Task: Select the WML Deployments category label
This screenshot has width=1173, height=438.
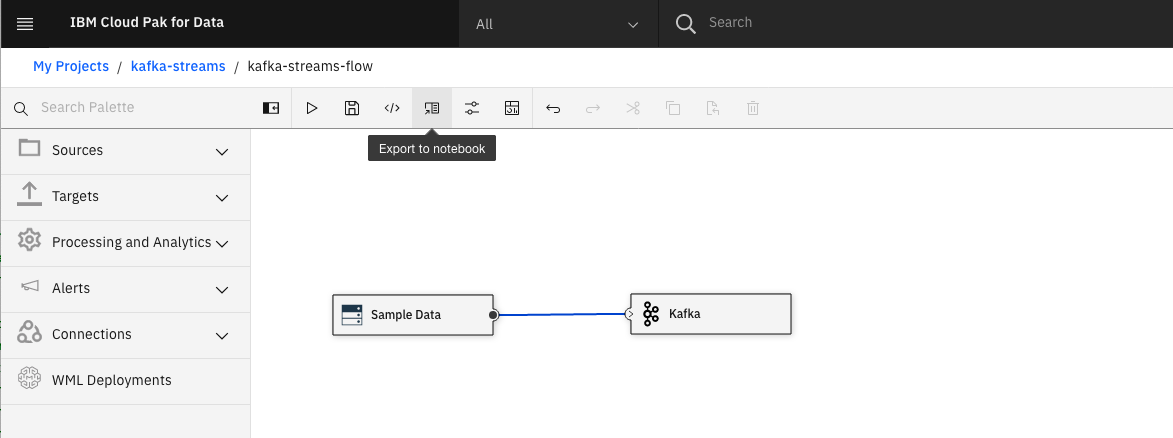Action: (x=111, y=380)
